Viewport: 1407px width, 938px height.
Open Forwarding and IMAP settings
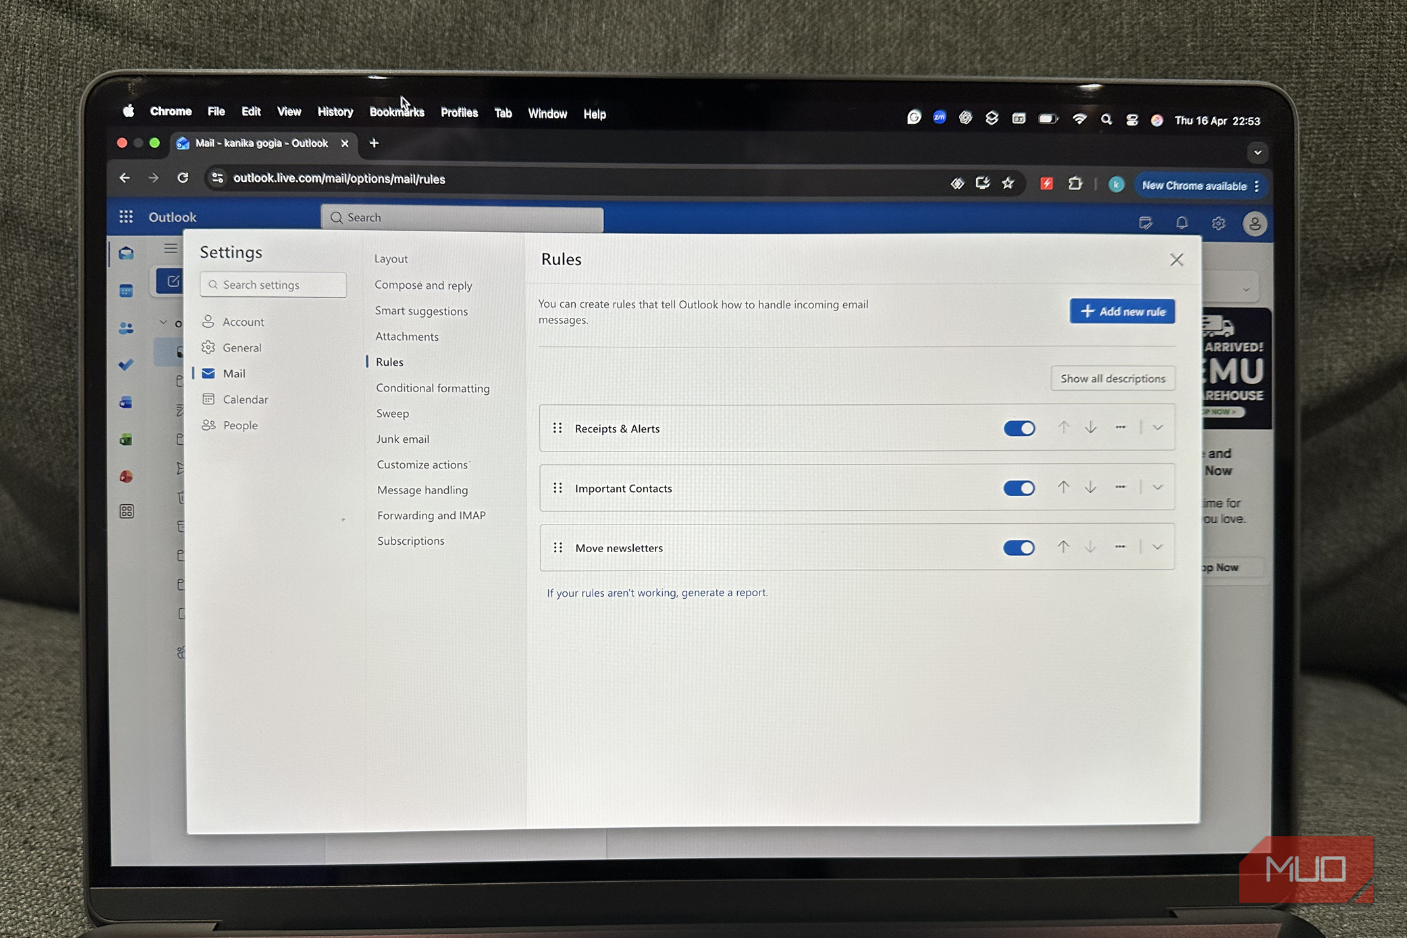(431, 515)
